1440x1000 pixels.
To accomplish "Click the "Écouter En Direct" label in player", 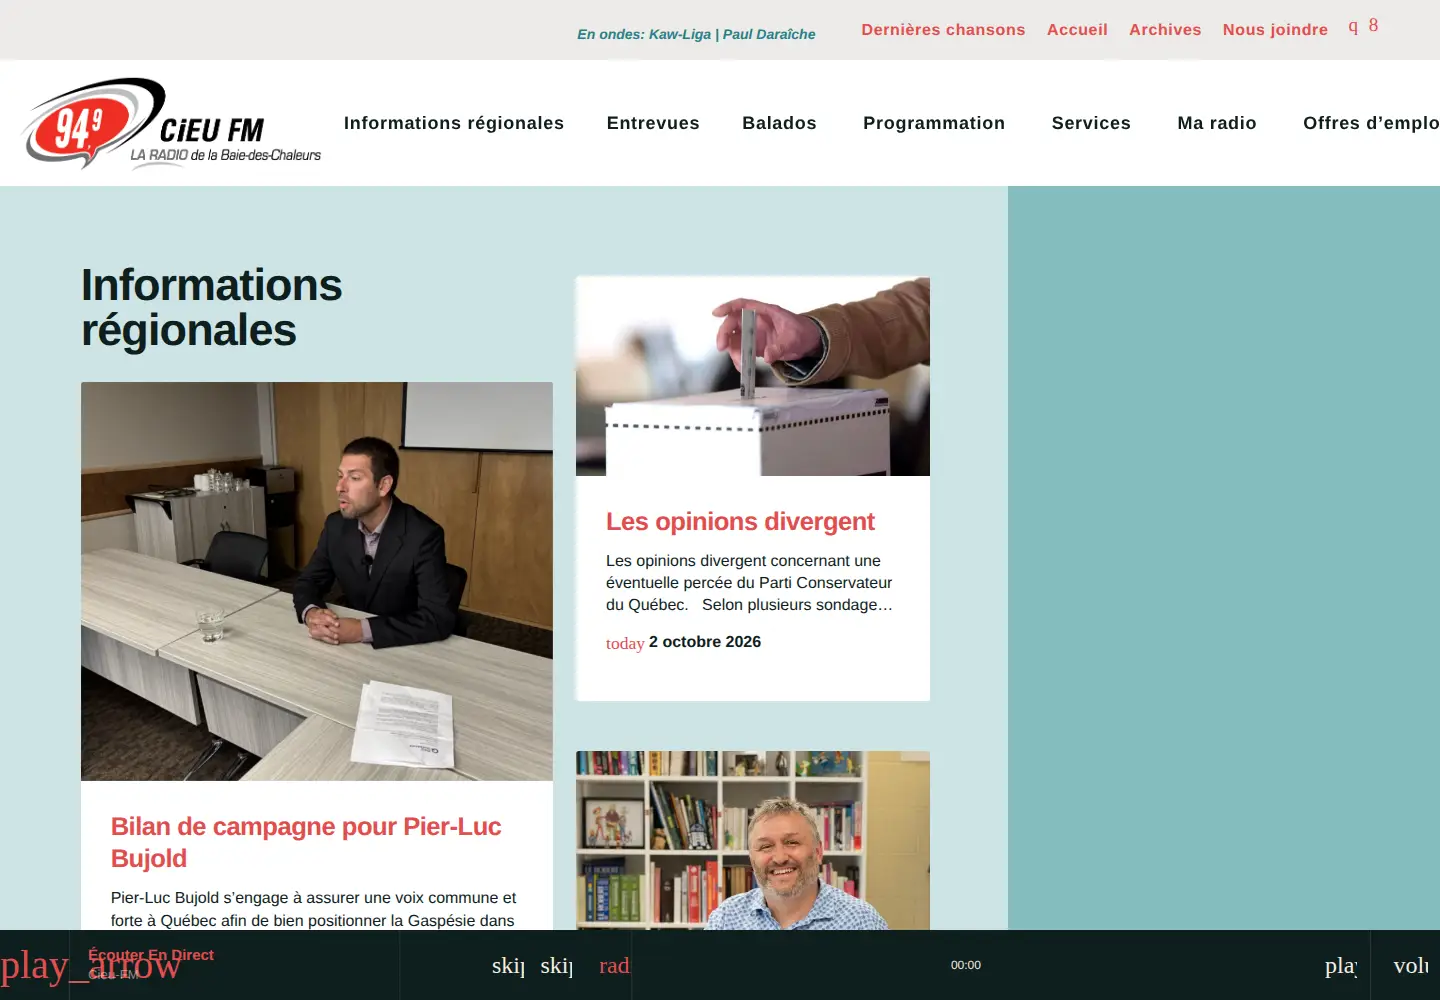I will tap(151, 955).
